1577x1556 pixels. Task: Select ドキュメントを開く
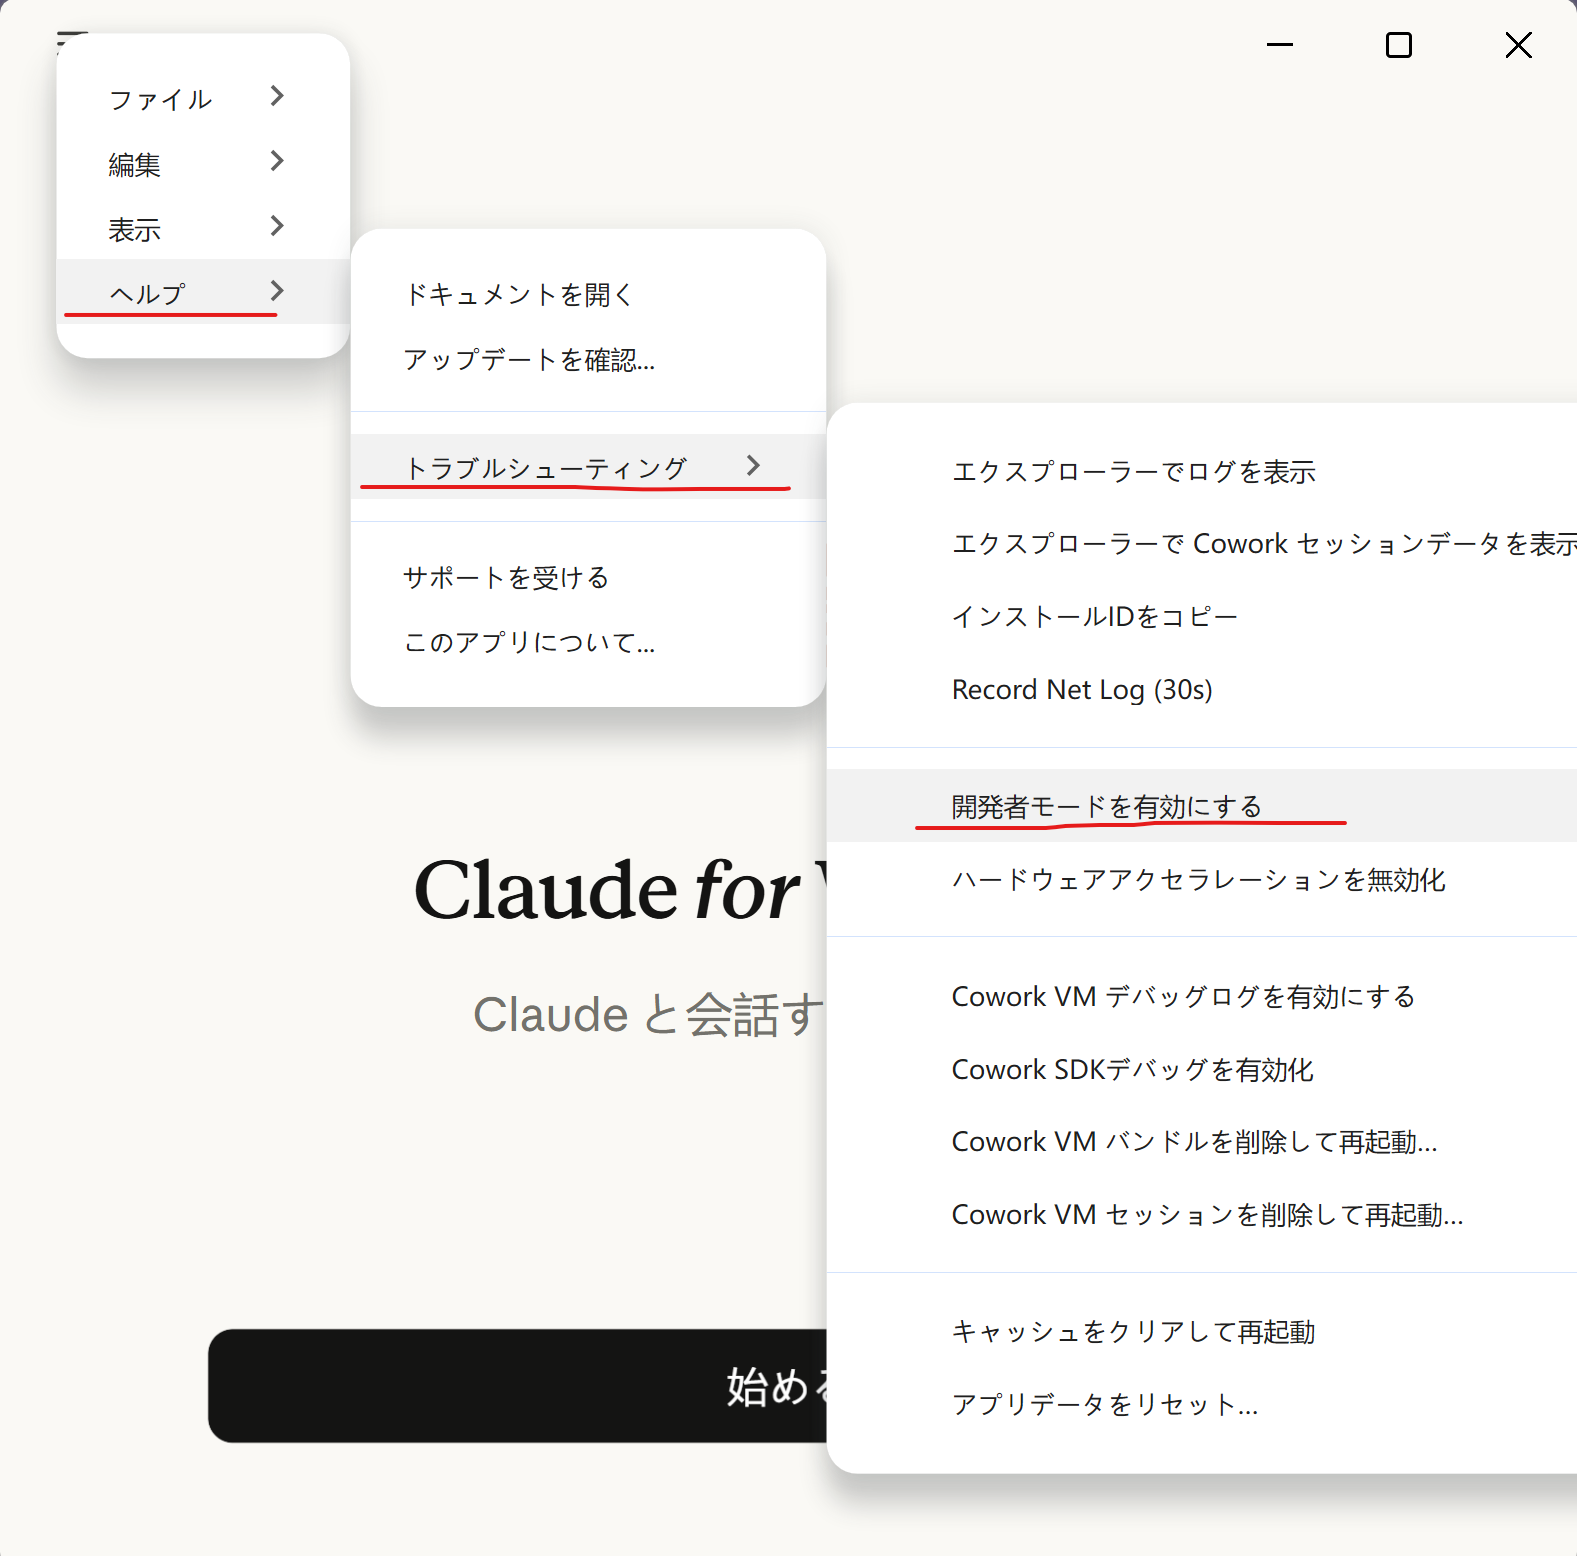point(588,294)
